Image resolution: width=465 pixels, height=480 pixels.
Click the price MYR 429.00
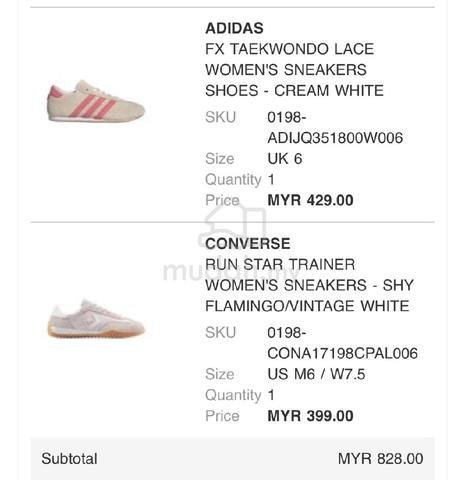click(x=310, y=200)
